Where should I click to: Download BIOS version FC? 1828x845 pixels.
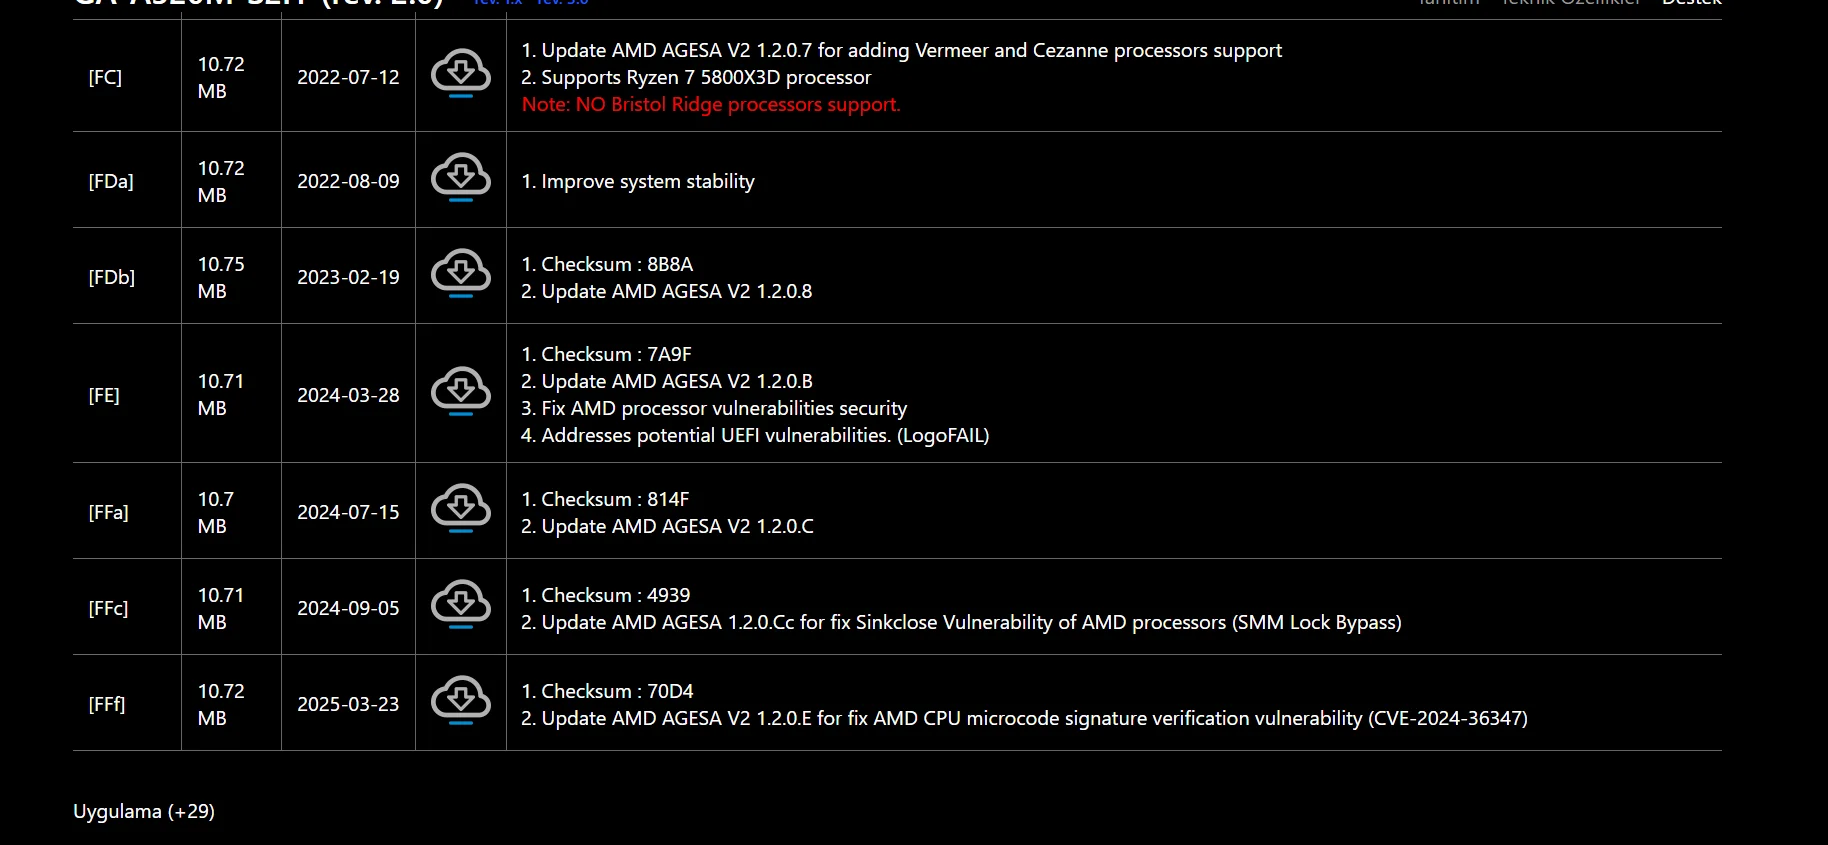pos(460,73)
